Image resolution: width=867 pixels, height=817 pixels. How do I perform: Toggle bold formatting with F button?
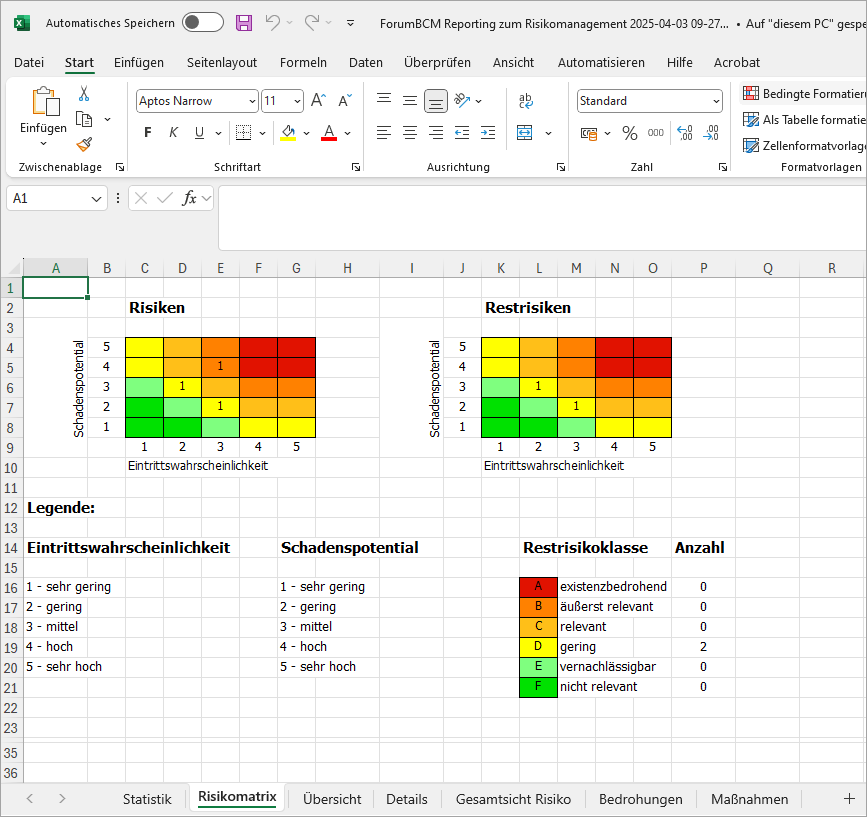pos(148,133)
